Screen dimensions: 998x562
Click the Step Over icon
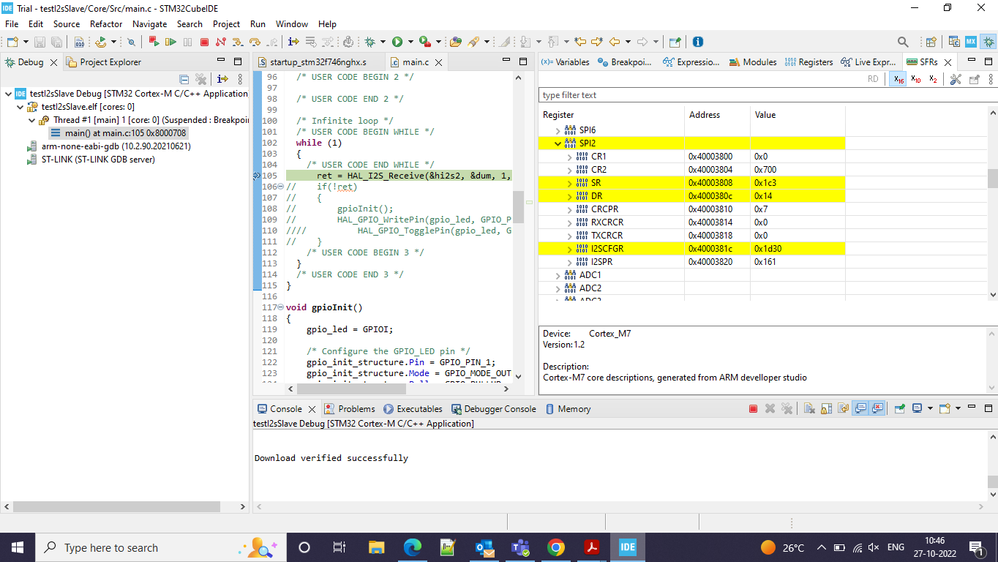coord(255,42)
